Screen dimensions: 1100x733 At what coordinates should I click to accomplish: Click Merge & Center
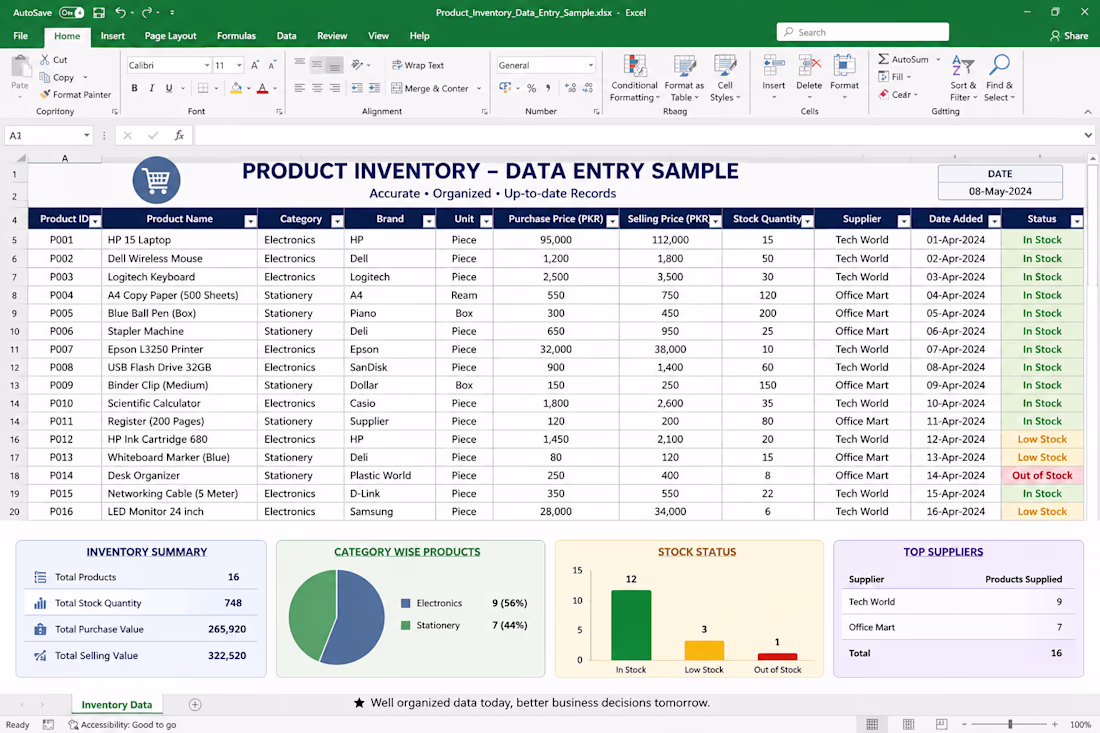pos(429,88)
